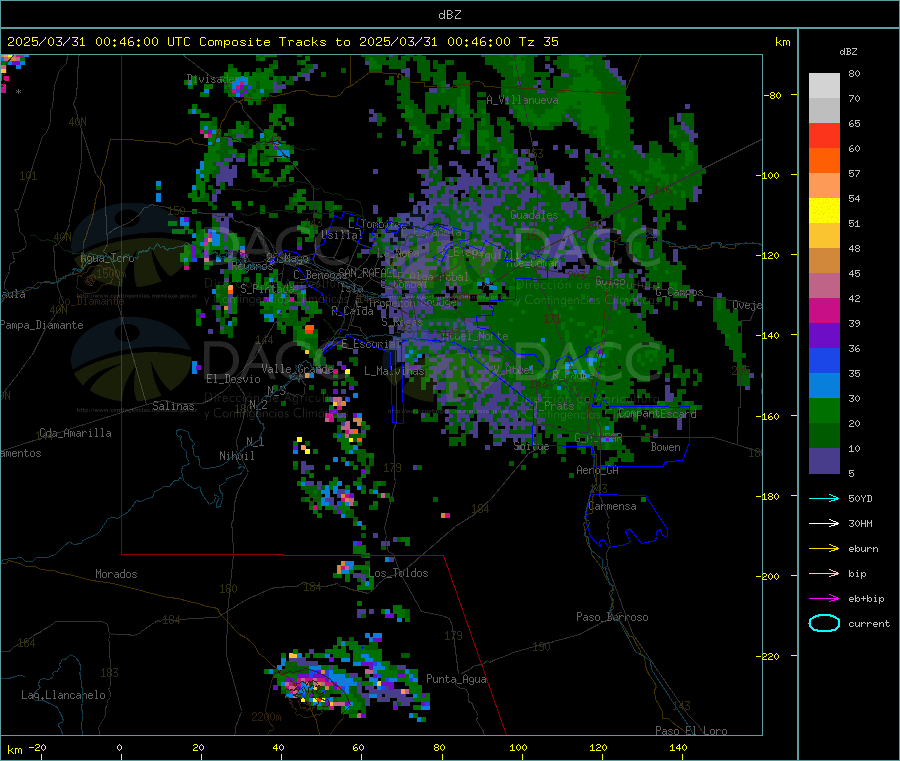The height and width of the screenshot is (761, 900).
Task: Click the Bowen map label
Action: pos(665,447)
